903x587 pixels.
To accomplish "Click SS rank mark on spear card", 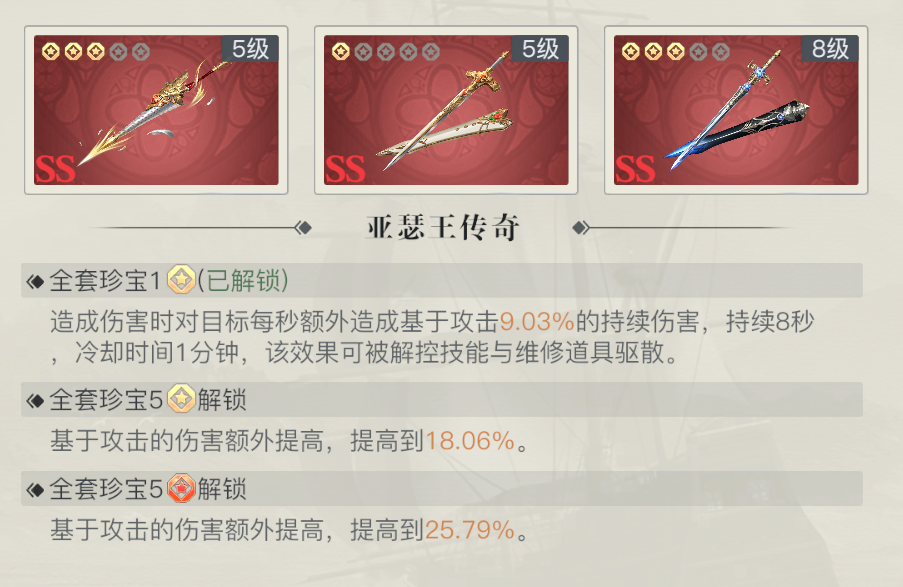I will 55,169.
